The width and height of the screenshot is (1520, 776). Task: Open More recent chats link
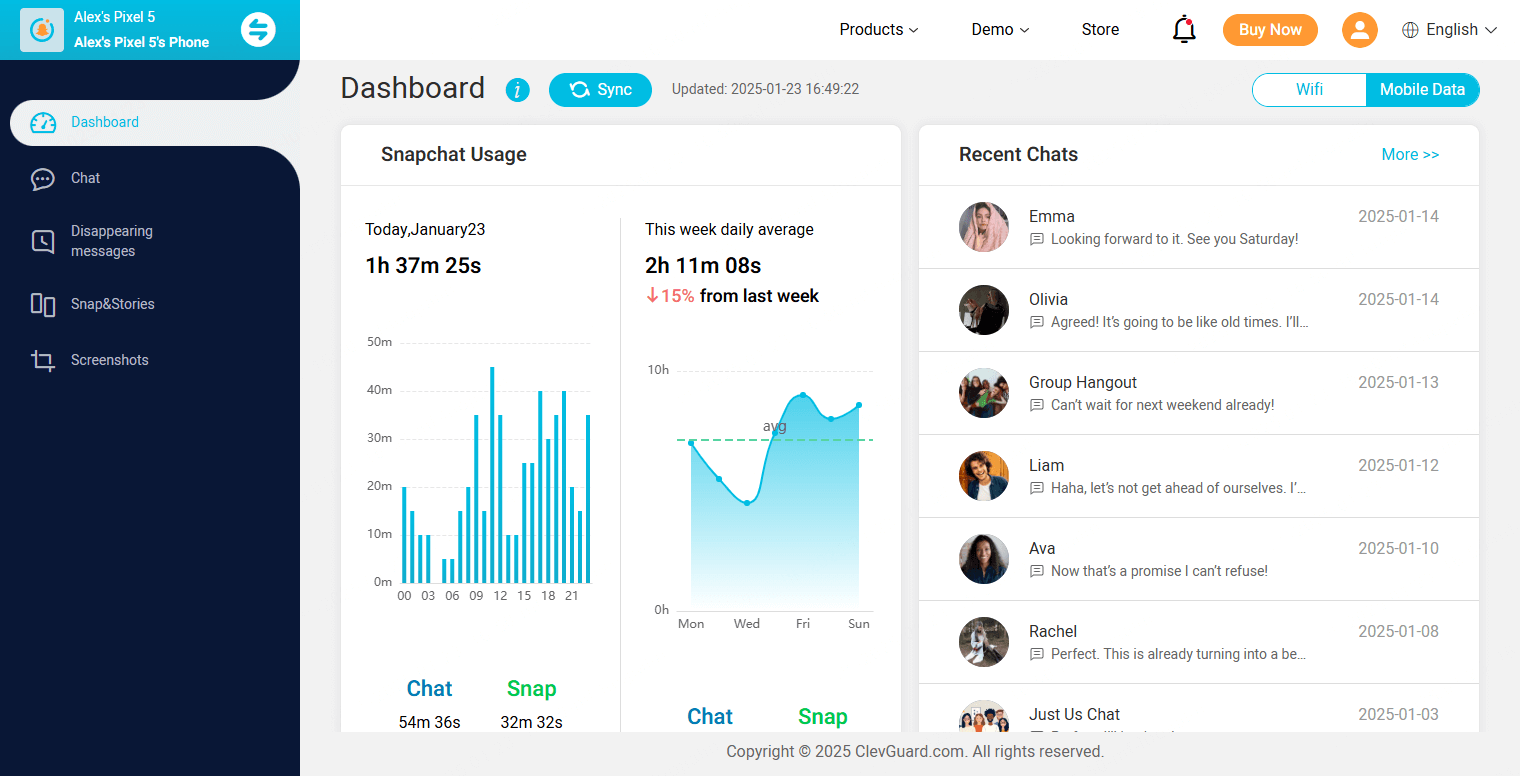click(x=1410, y=154)
